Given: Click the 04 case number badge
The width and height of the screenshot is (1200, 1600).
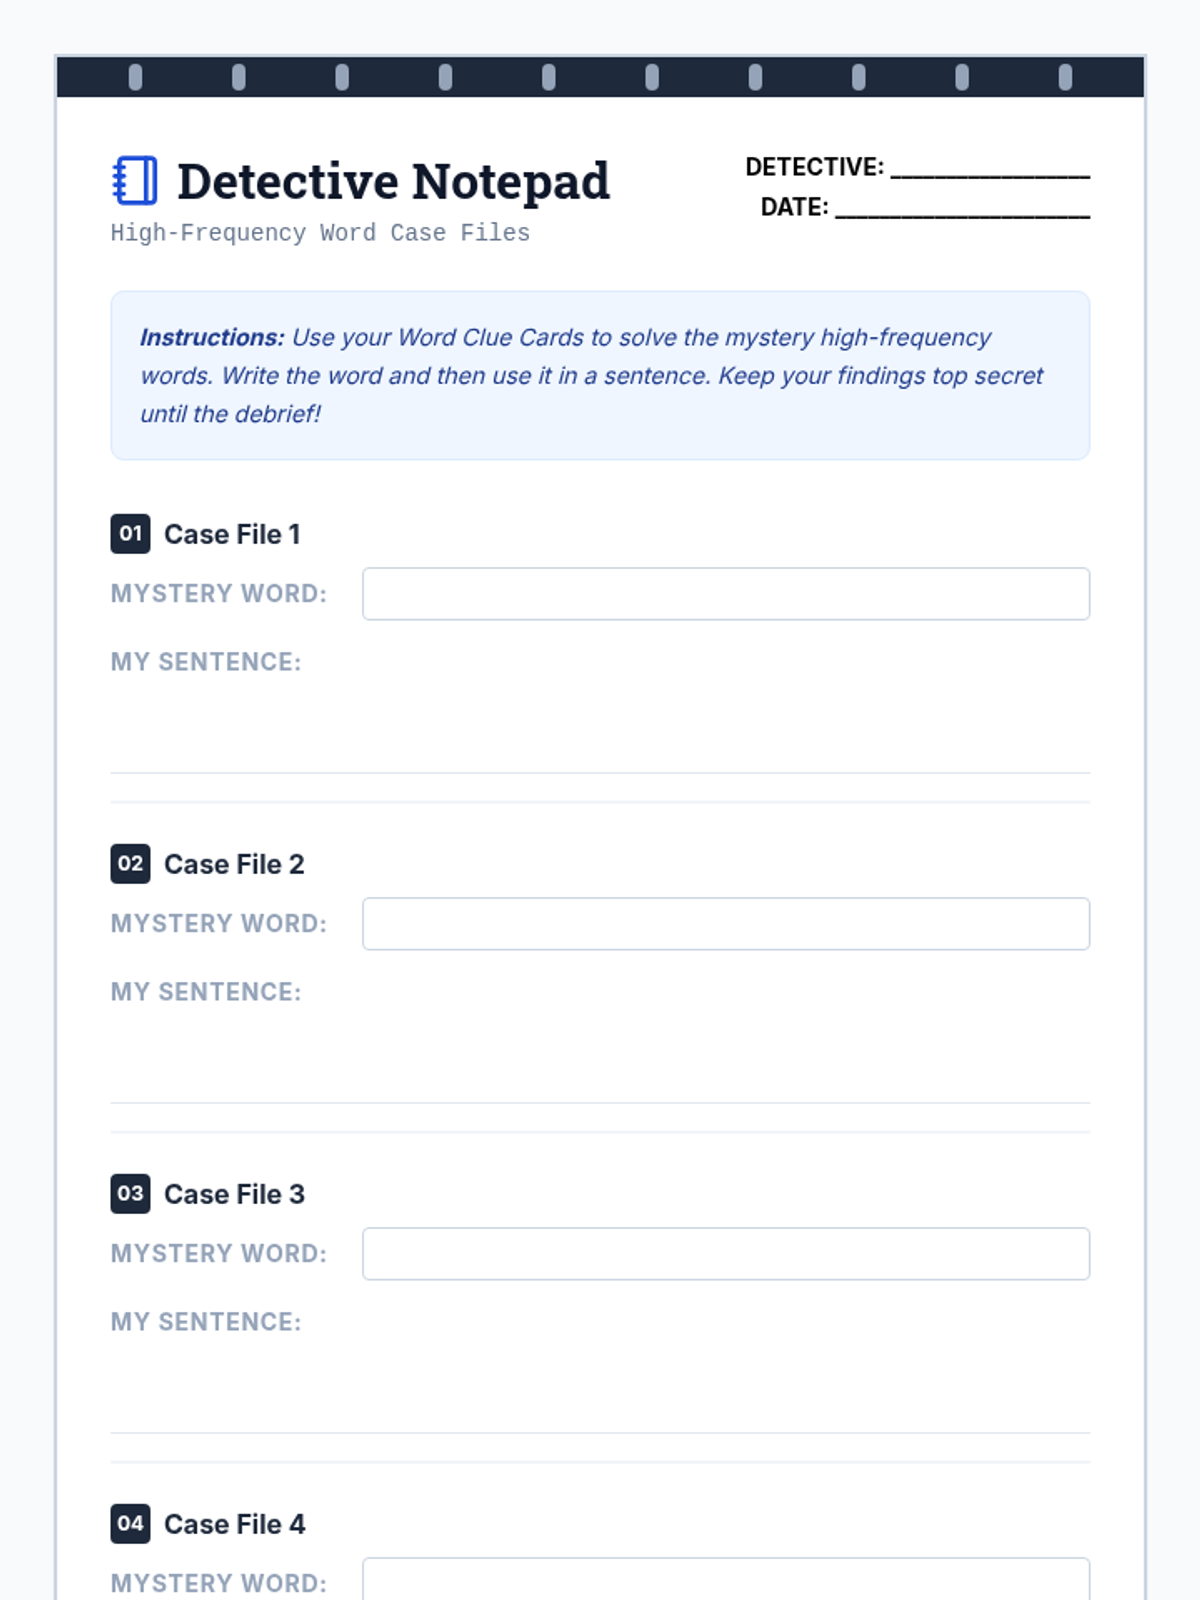Looking at the screenshot, I should pos(130,1524).
